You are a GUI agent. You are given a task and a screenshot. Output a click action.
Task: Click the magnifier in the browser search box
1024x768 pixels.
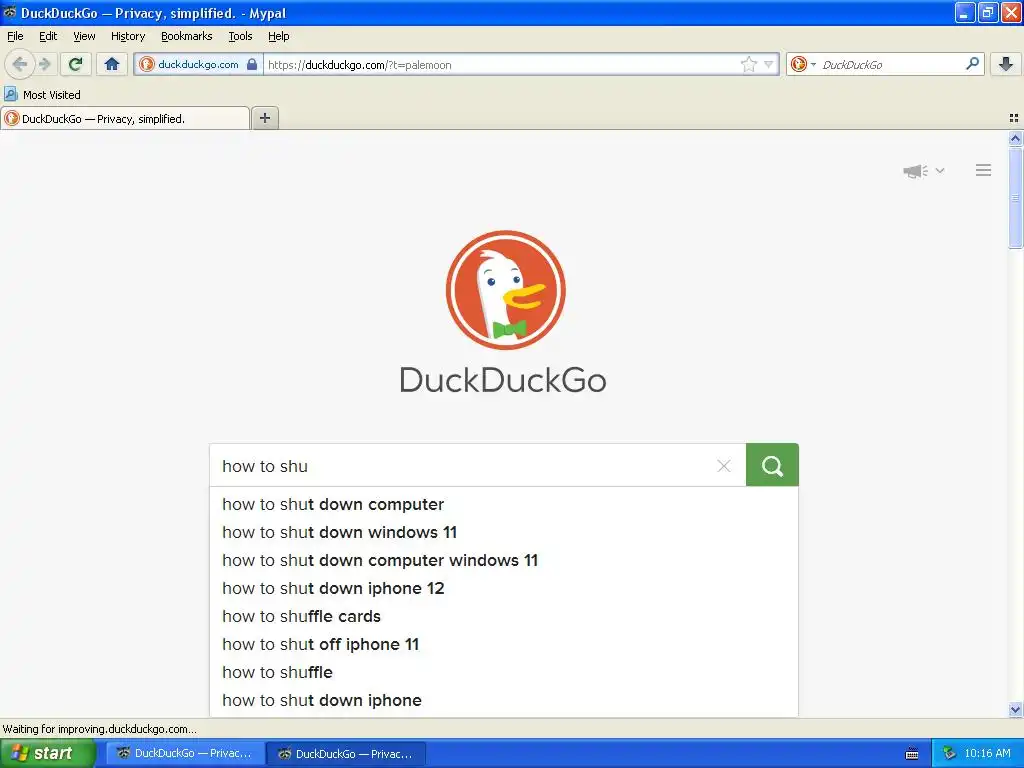972,63
